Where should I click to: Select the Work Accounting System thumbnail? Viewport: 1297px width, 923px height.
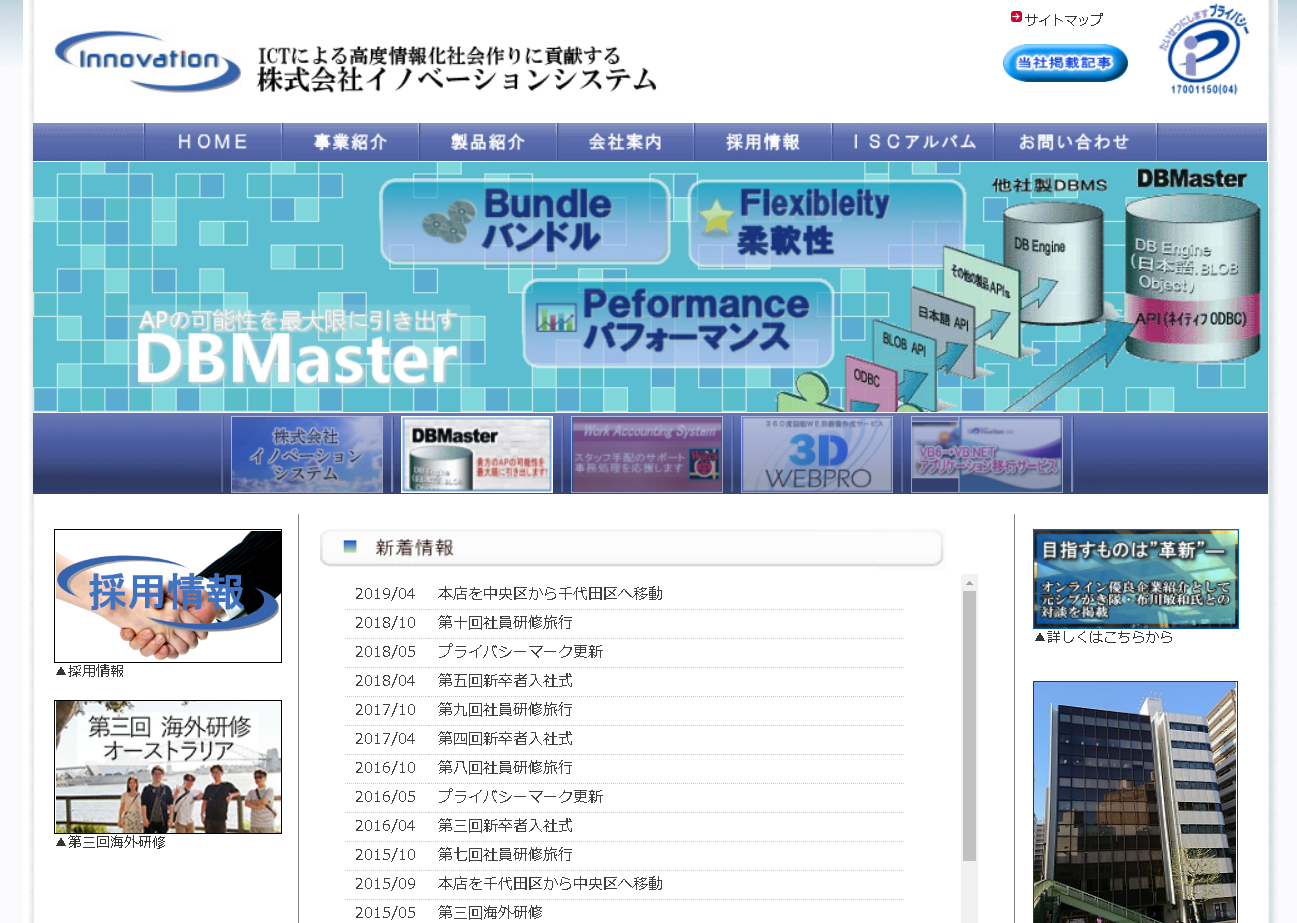pyautogui.click(x=647, y=454)
